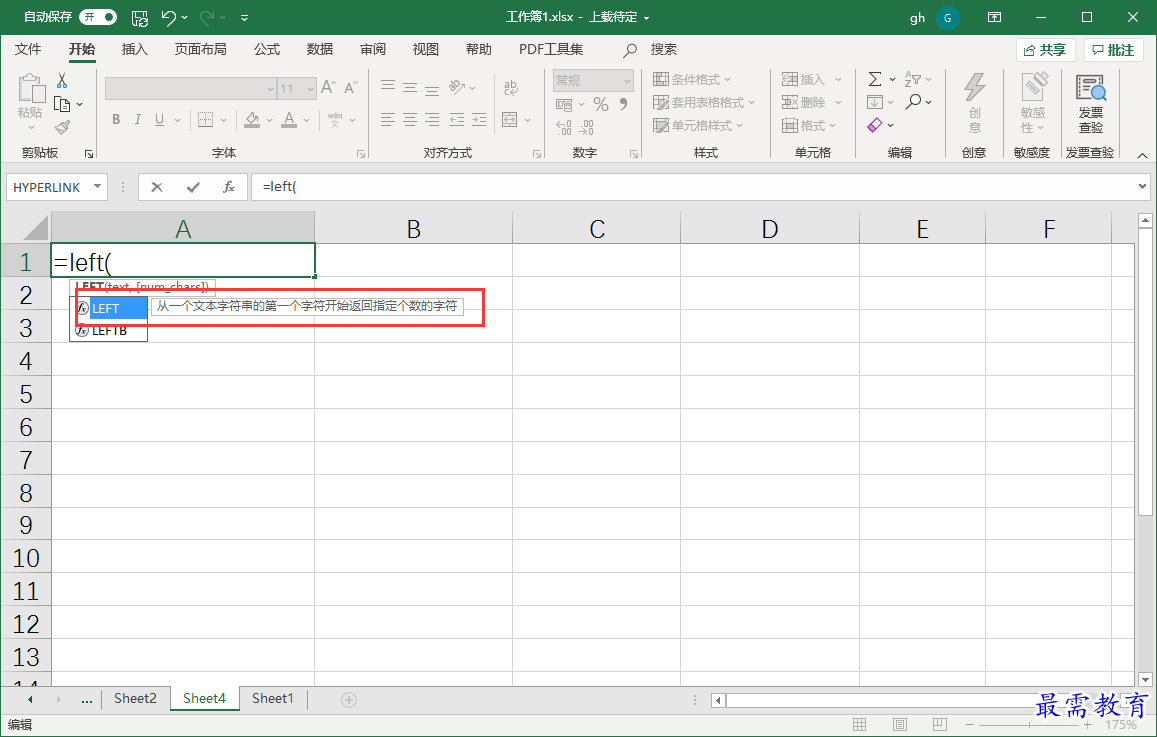Click the 插入 cells button
Screen dimensions: 1157x737
[804, 80]
